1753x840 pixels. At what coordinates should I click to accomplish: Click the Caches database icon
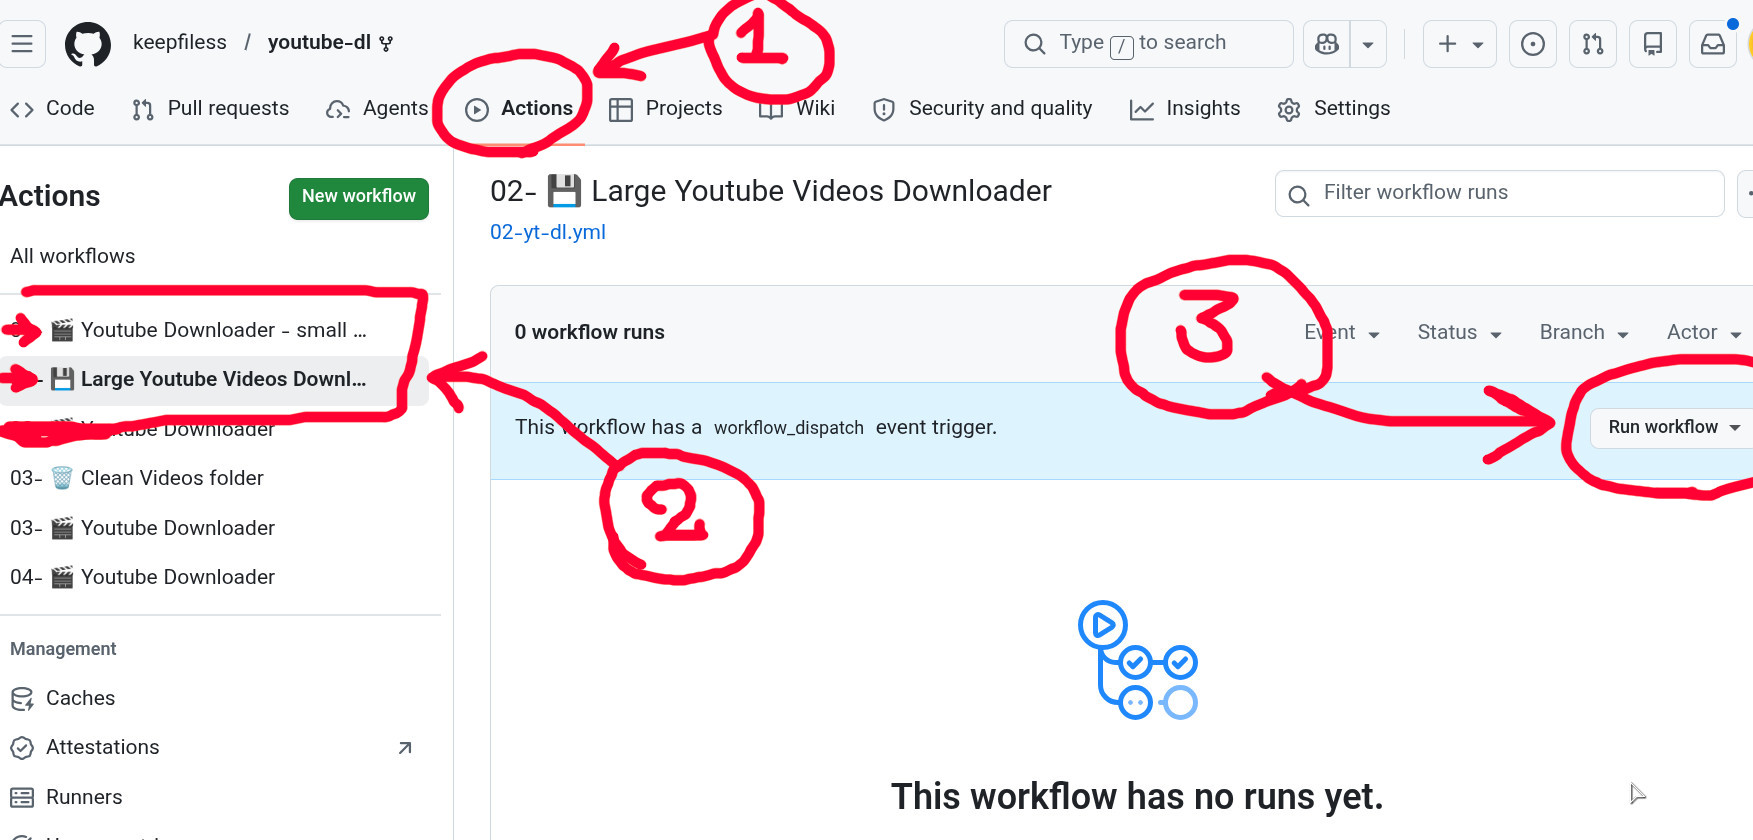point(22,699)
